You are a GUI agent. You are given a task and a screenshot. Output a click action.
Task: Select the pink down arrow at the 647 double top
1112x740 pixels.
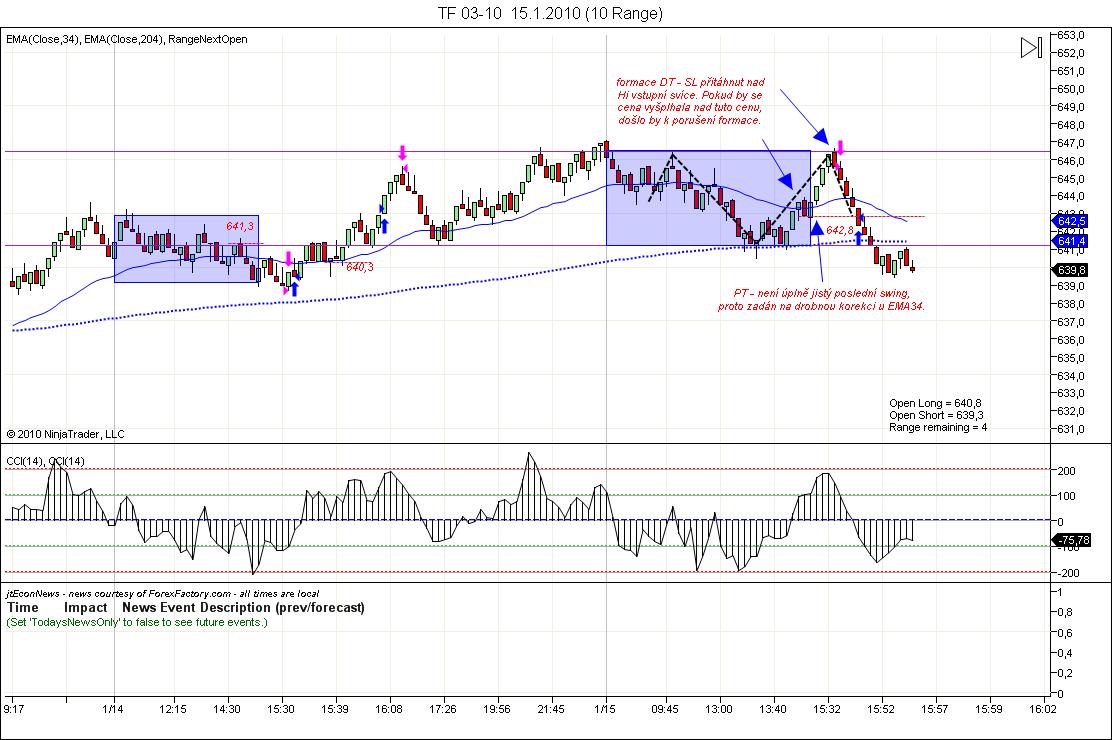click(x=841, y=148)
